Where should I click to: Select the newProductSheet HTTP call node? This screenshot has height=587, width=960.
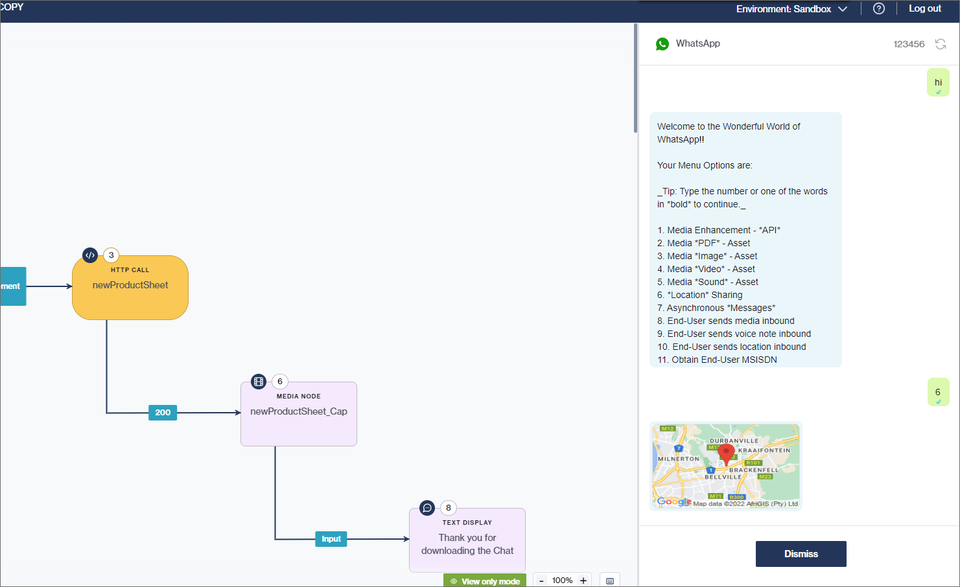[130, 288]
